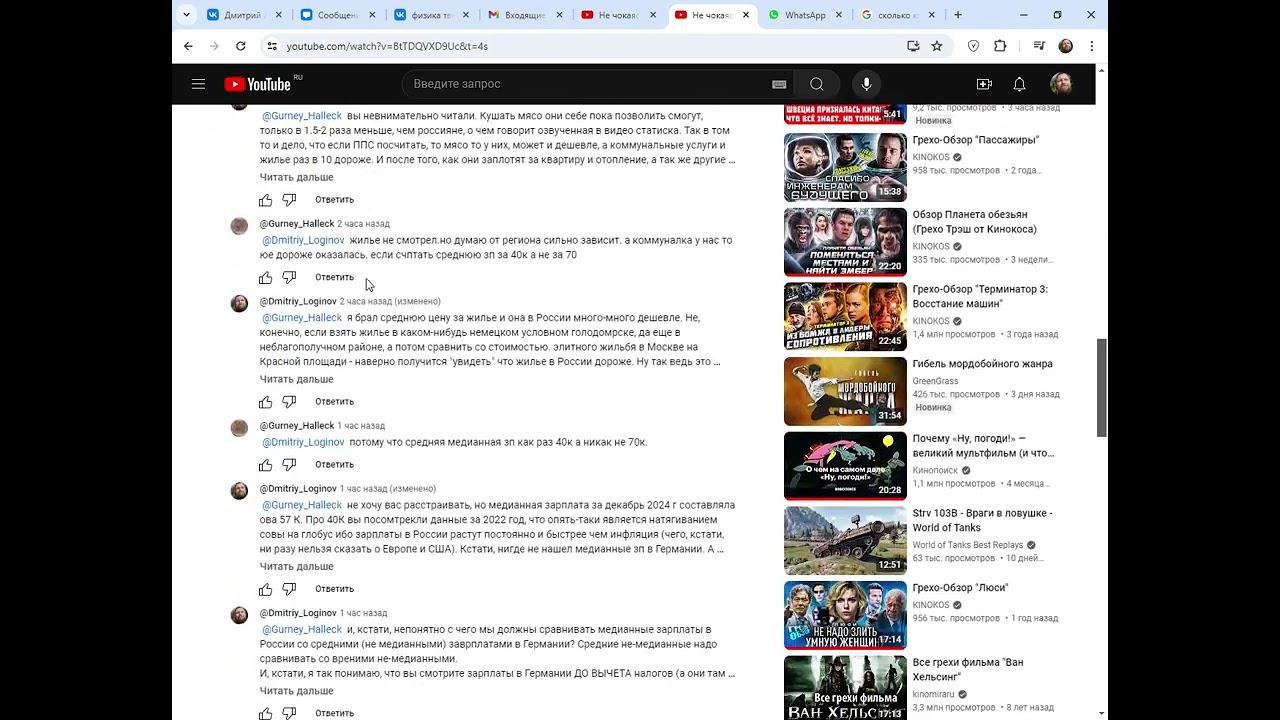Expand 'Читать дальше' under 'вы невнимательно читали' comment
Viewport: 1280px width, 720px height.
pyautogui.click(x=297, y=177)
